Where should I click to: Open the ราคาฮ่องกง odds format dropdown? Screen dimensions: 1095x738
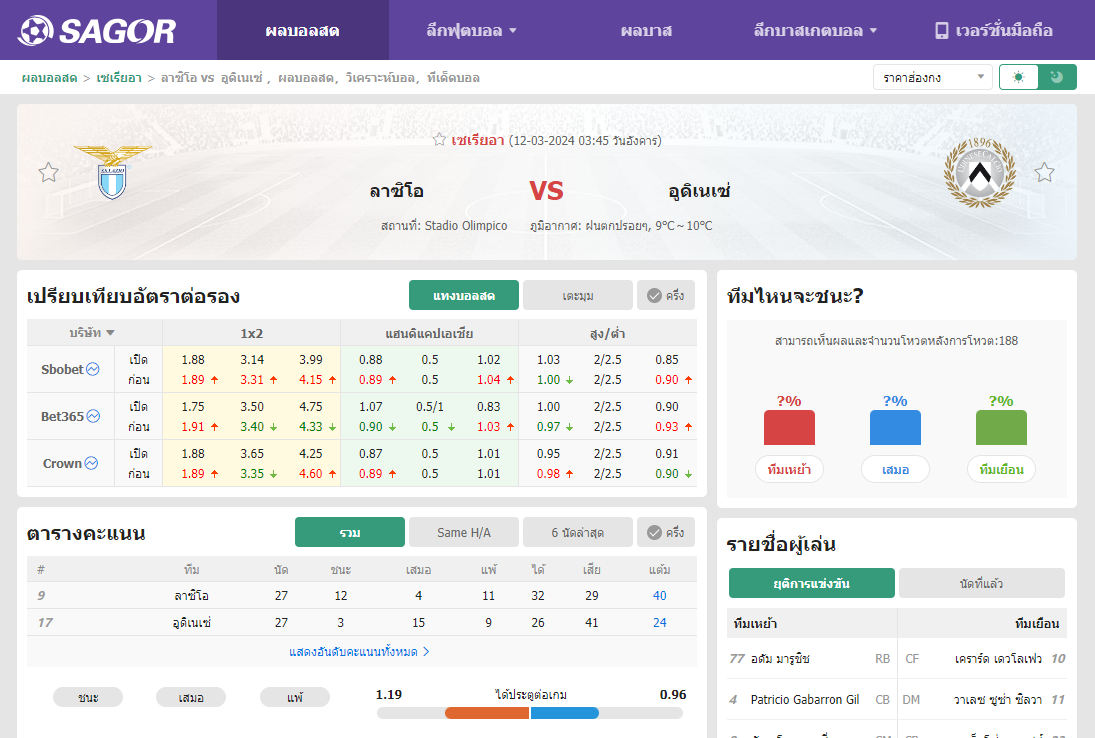pyautogui.click(x=932, y=77)
